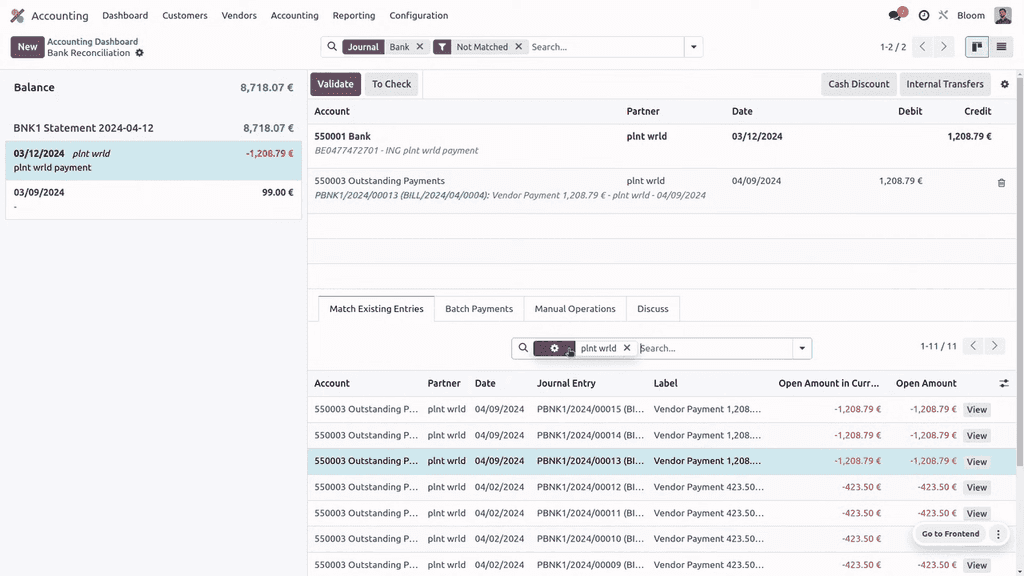
Task: Remove the Not Matched filter
Action: 518,47
